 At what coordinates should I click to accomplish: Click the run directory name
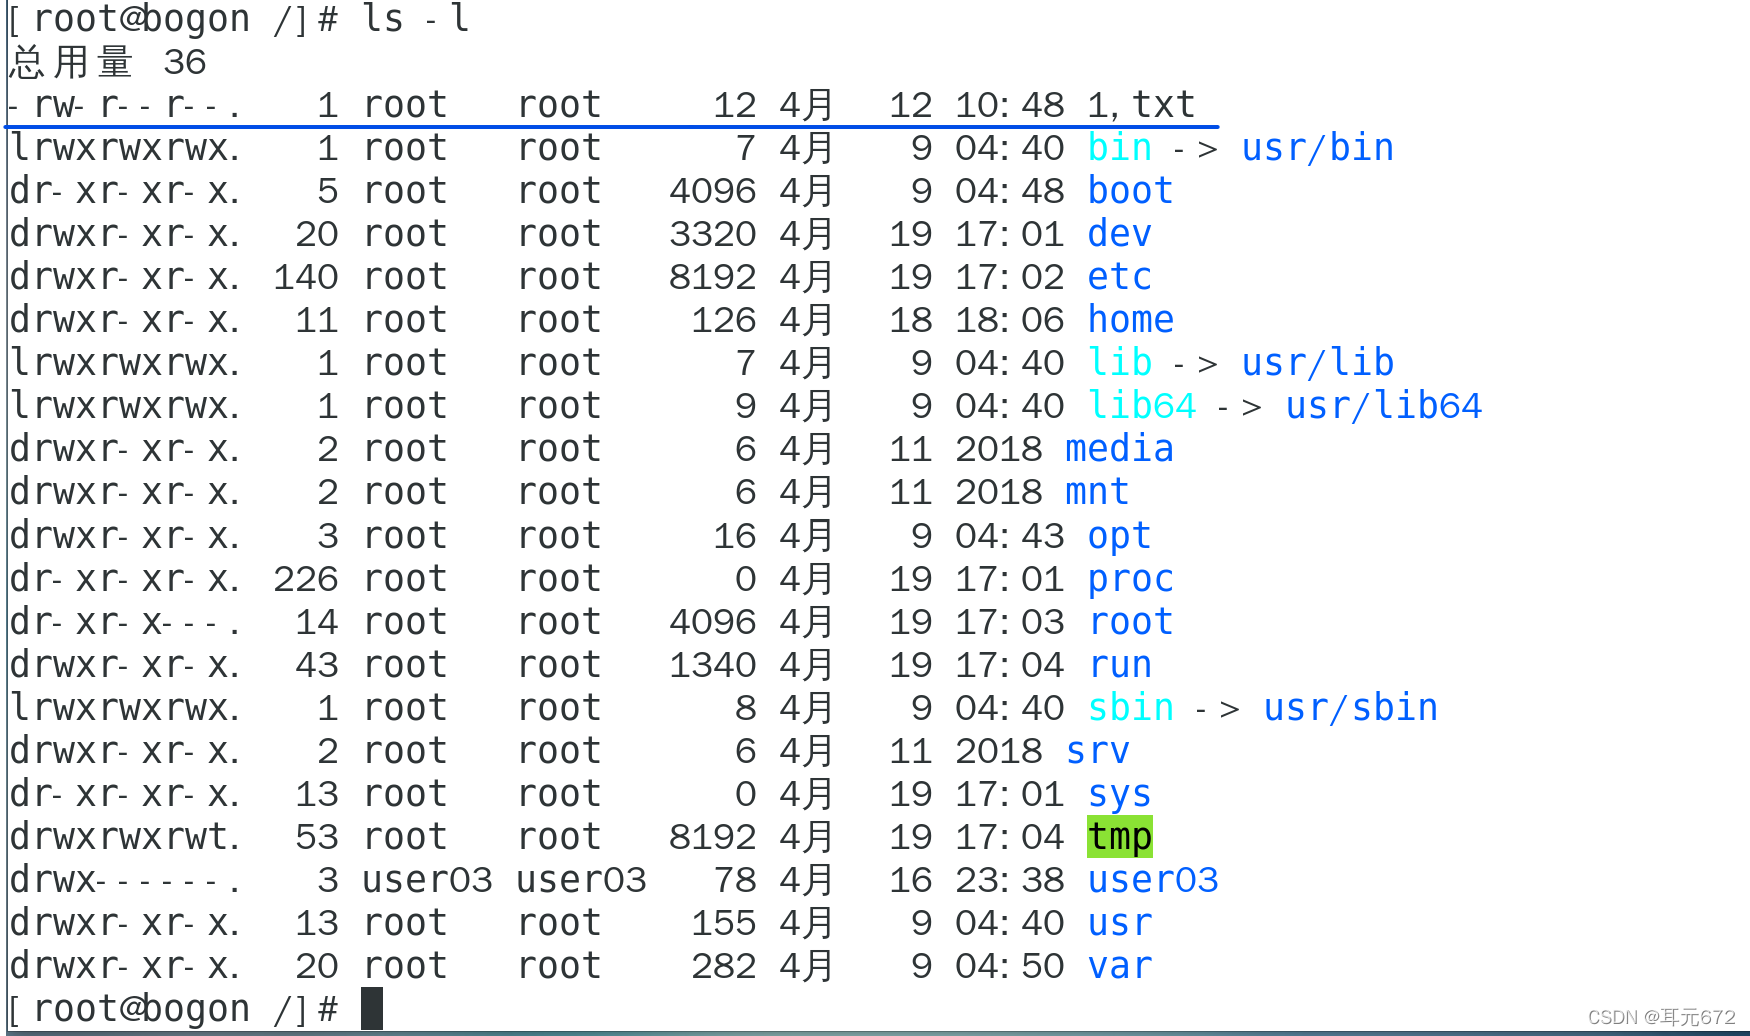tap(1119, 665)
